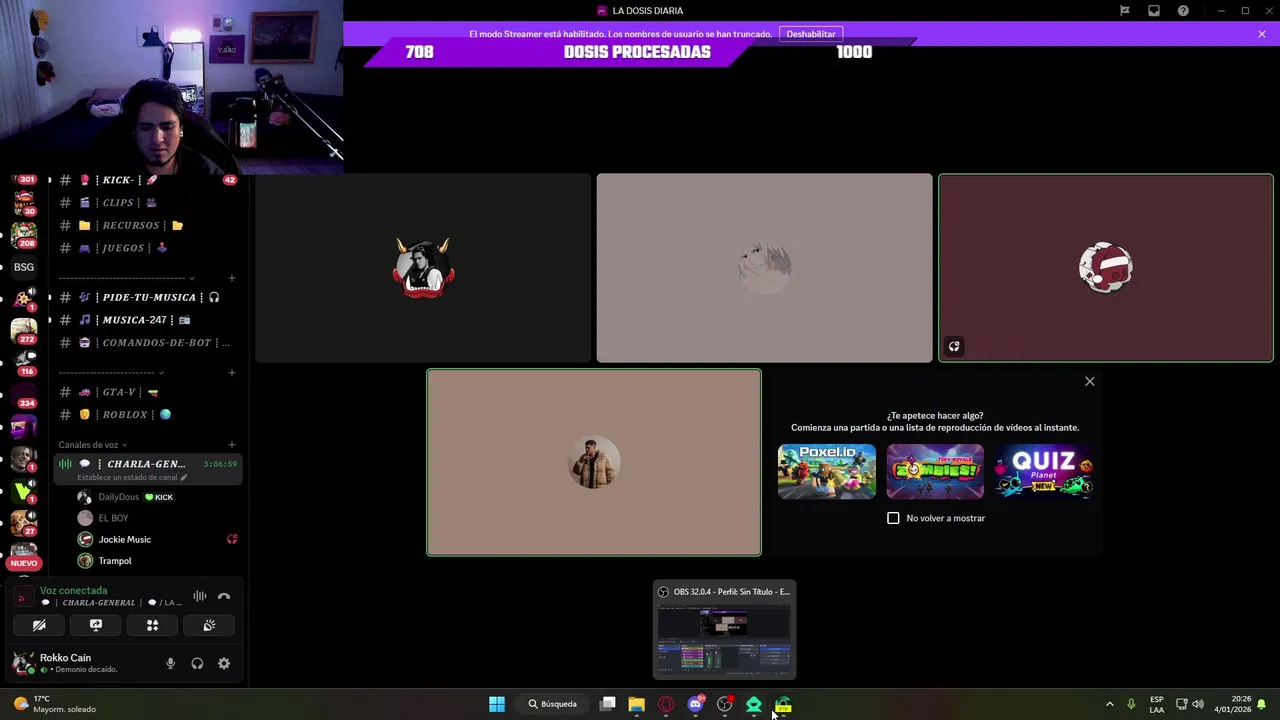Click the taskbar Búsqueda search box

click(553, 704)
